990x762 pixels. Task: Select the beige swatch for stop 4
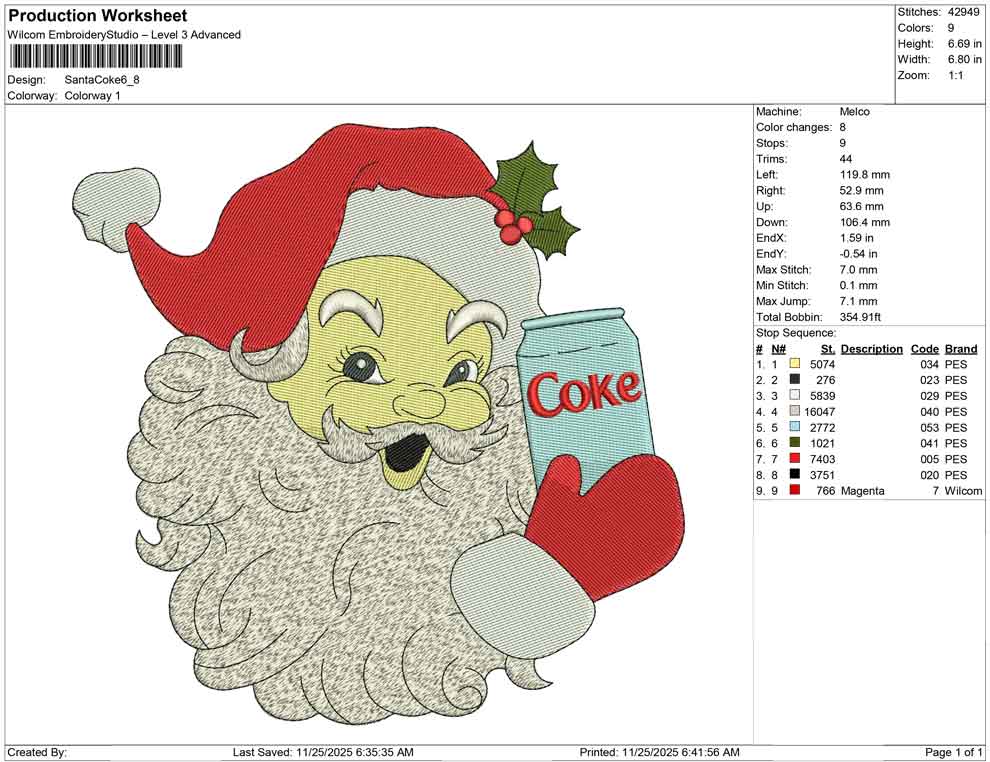click(x=795, y=411)
